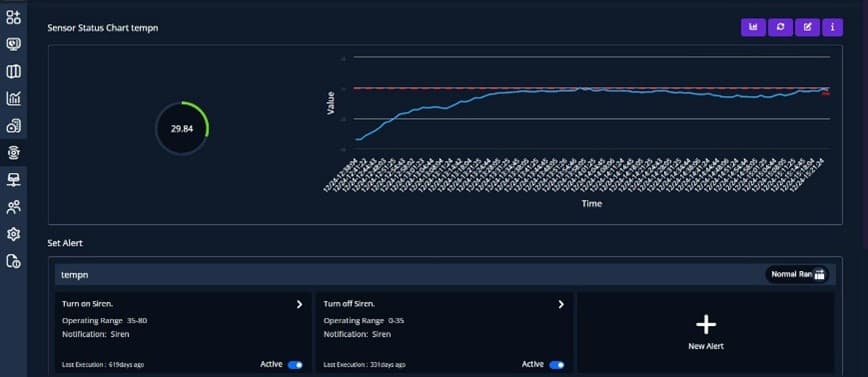
Task: Click the purple edit sensor button
Action: [x=807, y=27]
